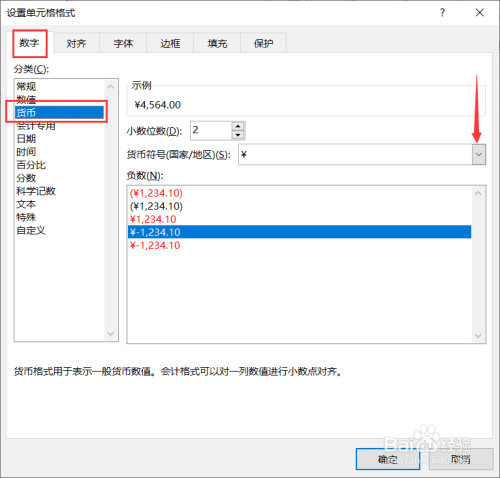Image resolution: width=500 pixels, height=478 pixels.
Task: Choose 文本 category
Action: coord(60,204)
